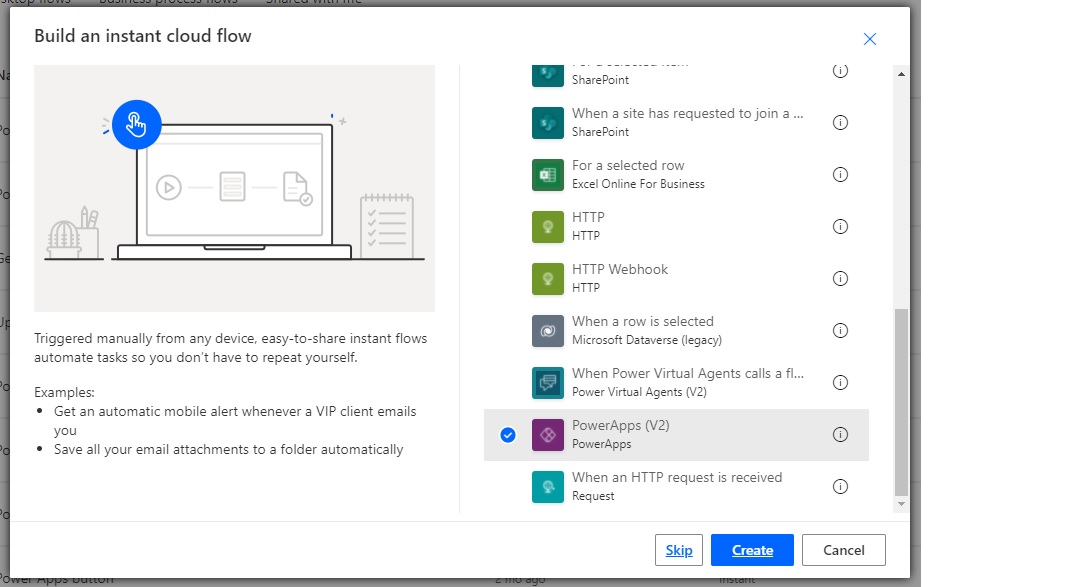Click the SharePoint site-join trigger icon
Viewport: 1084px width, 587px height.
546,122
